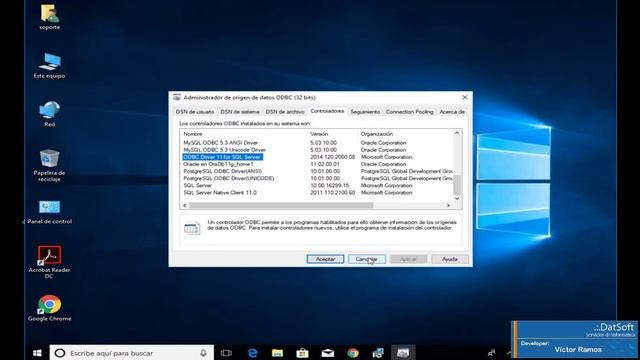Click the horizontal scrollbar thumb in driver list

coord(281,205)
